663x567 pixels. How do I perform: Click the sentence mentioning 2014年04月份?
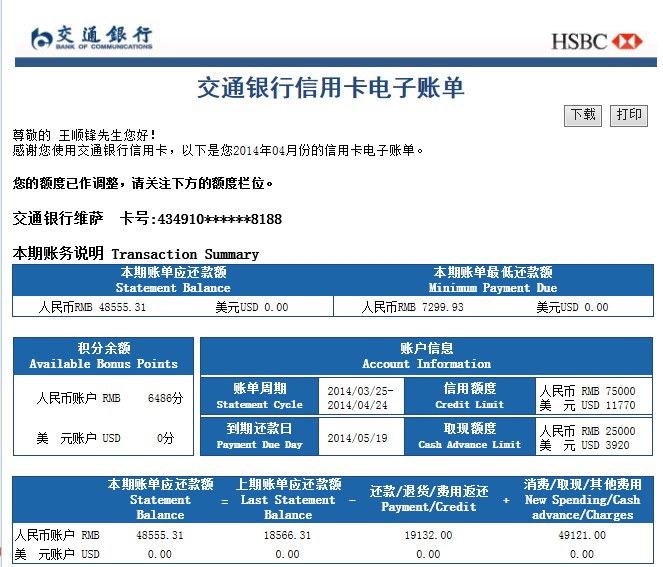tap(218, 150)
